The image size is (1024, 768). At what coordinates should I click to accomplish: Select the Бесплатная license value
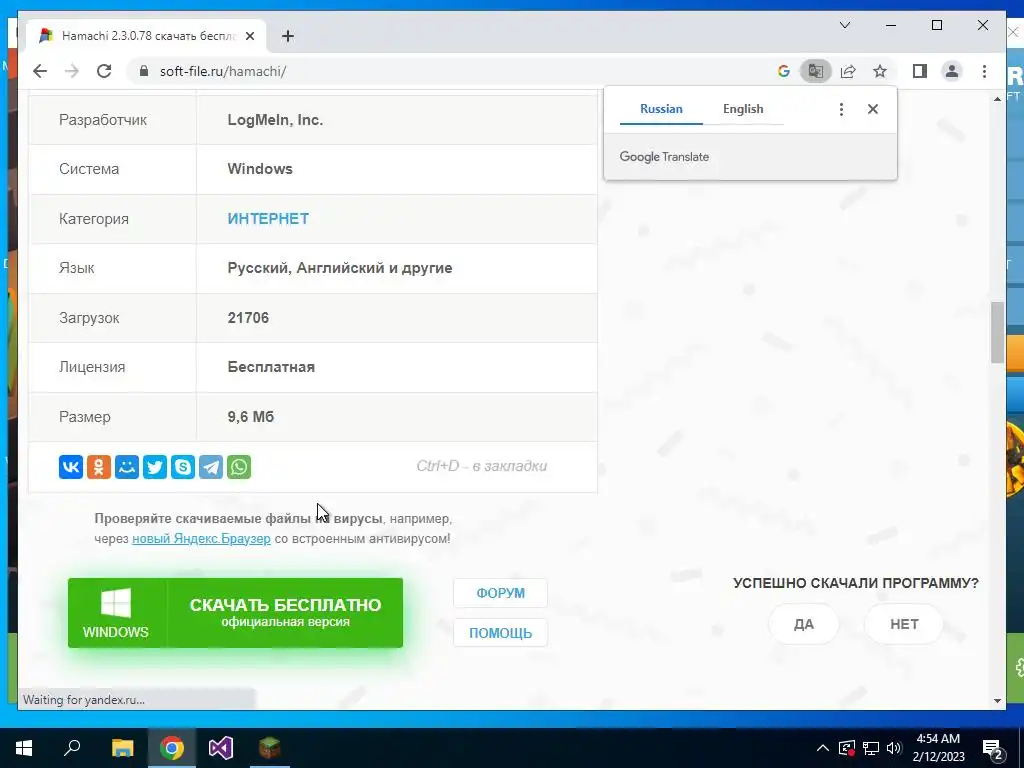271,367
